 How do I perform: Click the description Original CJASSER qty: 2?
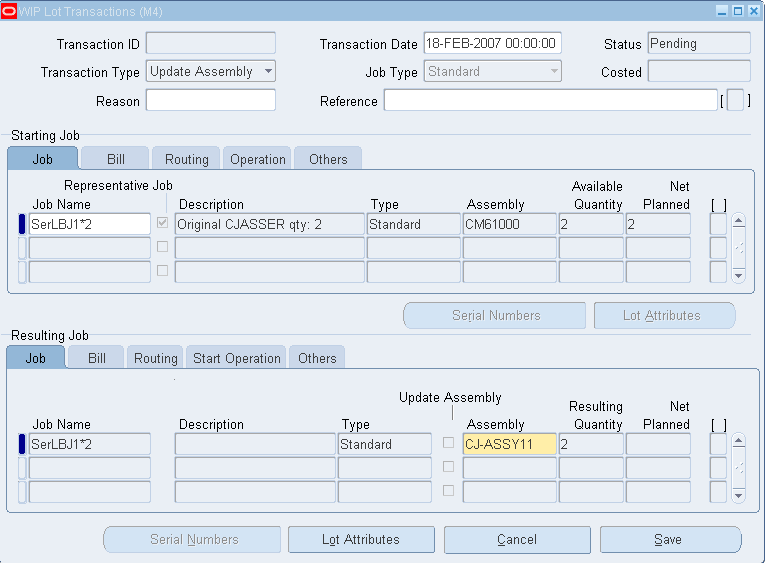pyautogui.click(x=269, y=224)
